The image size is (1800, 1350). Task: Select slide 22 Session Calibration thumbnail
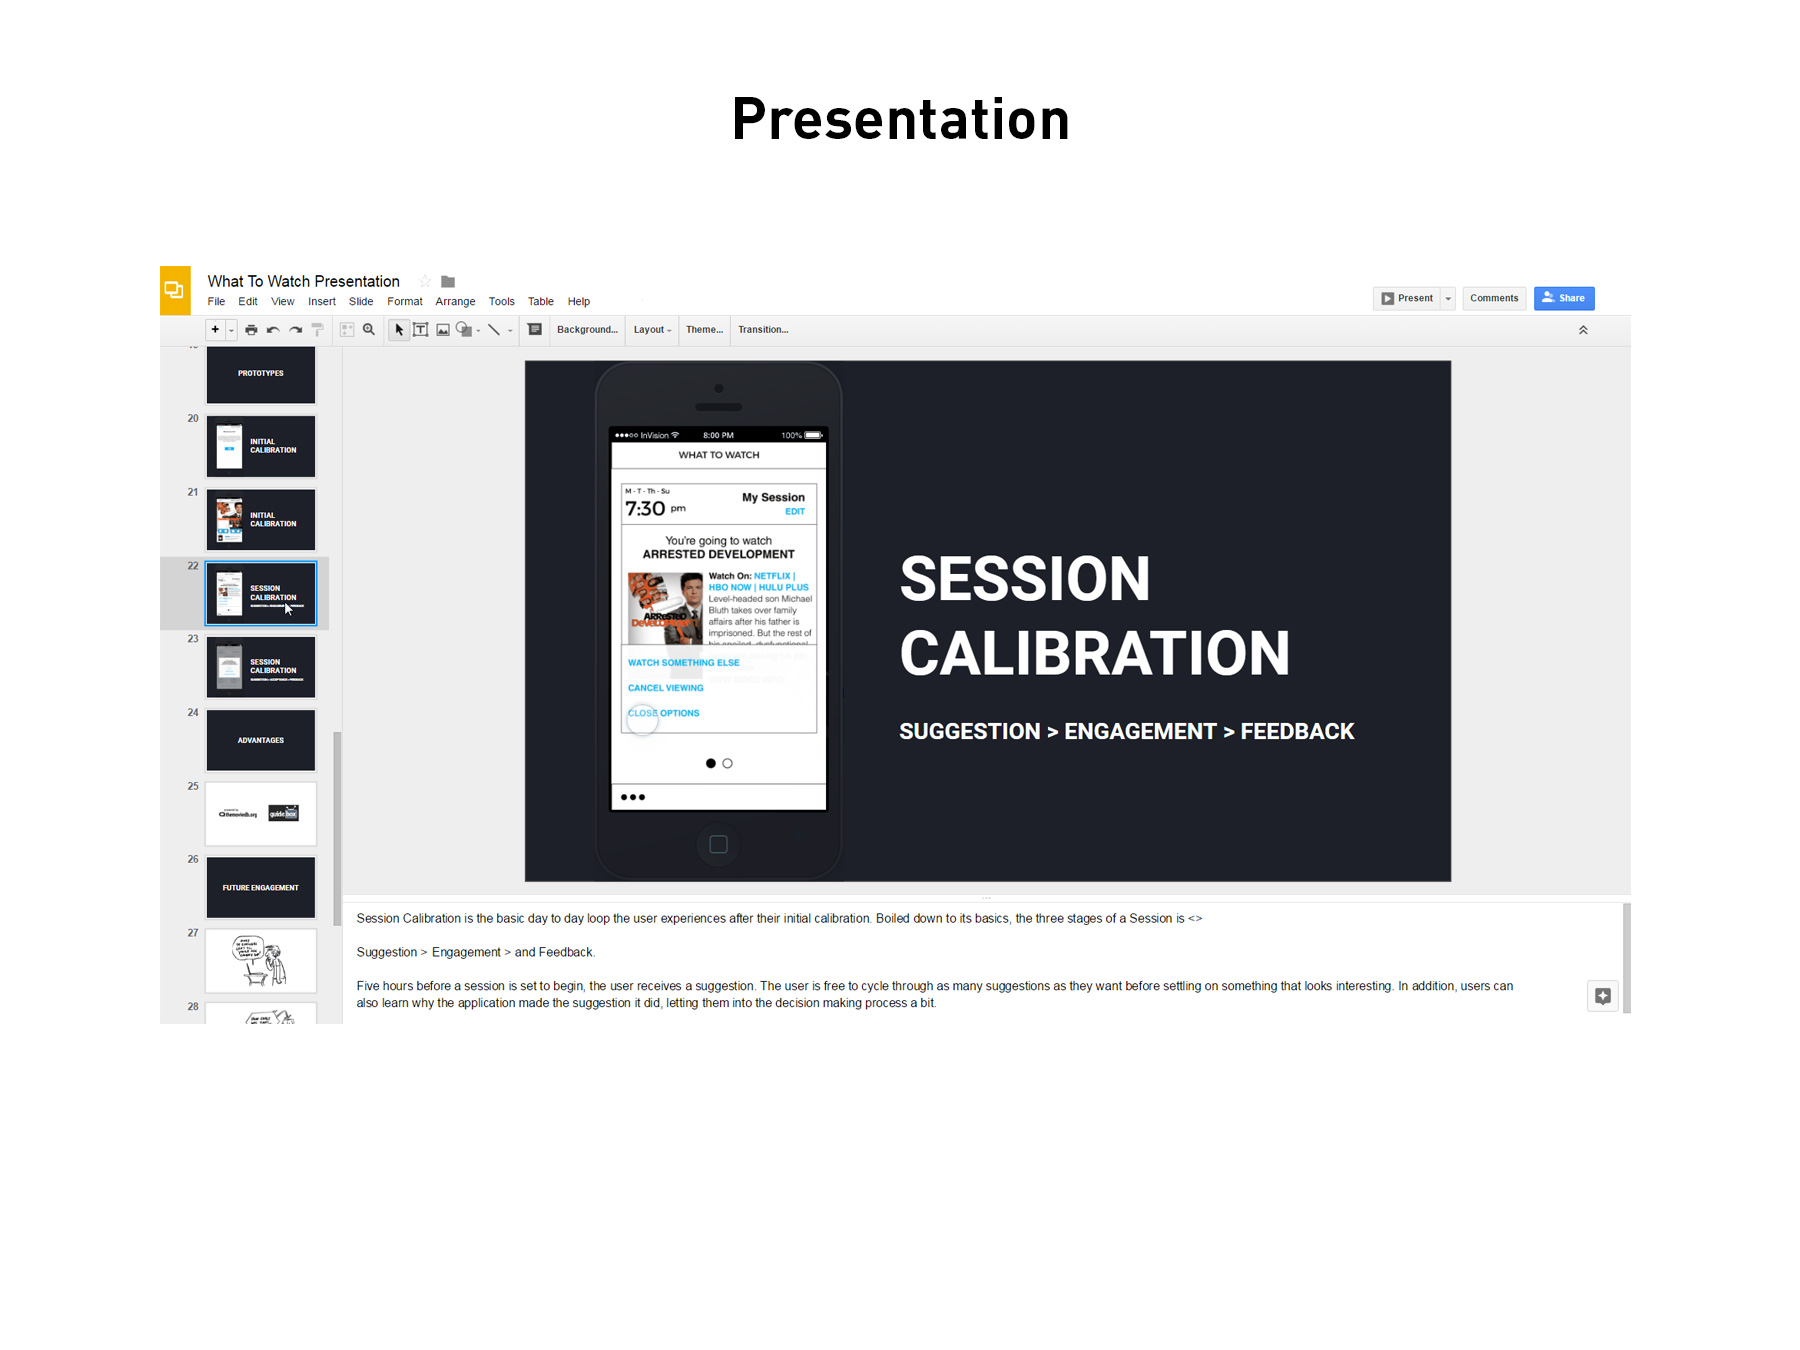[261, 593]
